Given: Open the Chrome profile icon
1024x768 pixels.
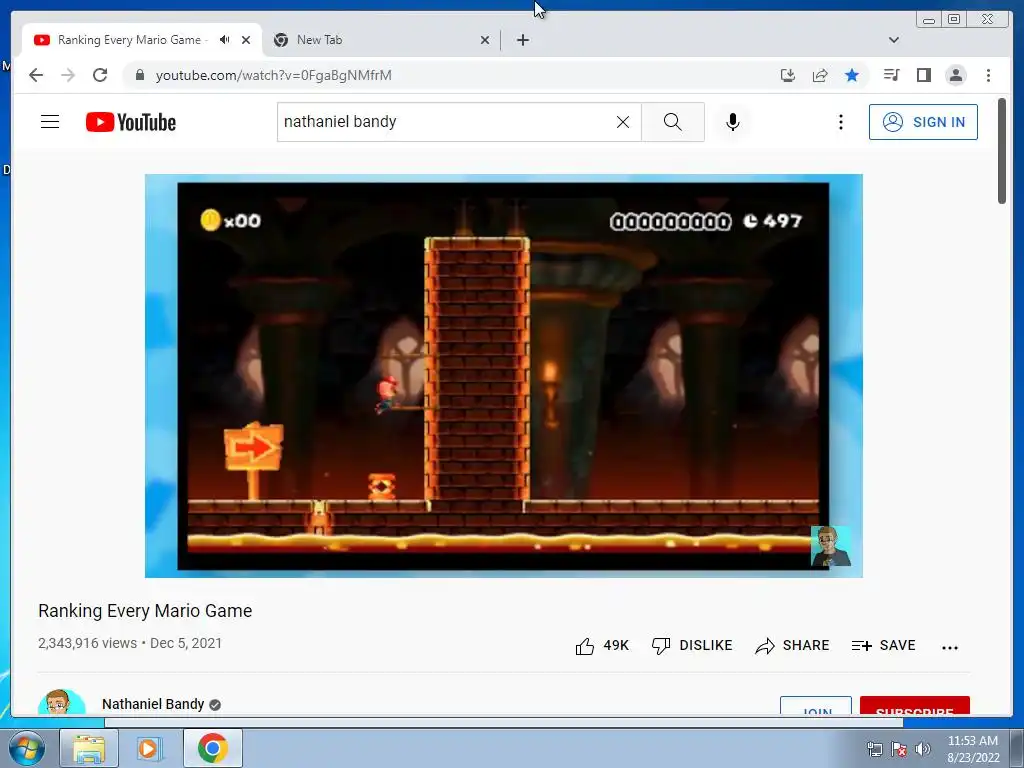Looking at the screenshot, I should 955,75.
